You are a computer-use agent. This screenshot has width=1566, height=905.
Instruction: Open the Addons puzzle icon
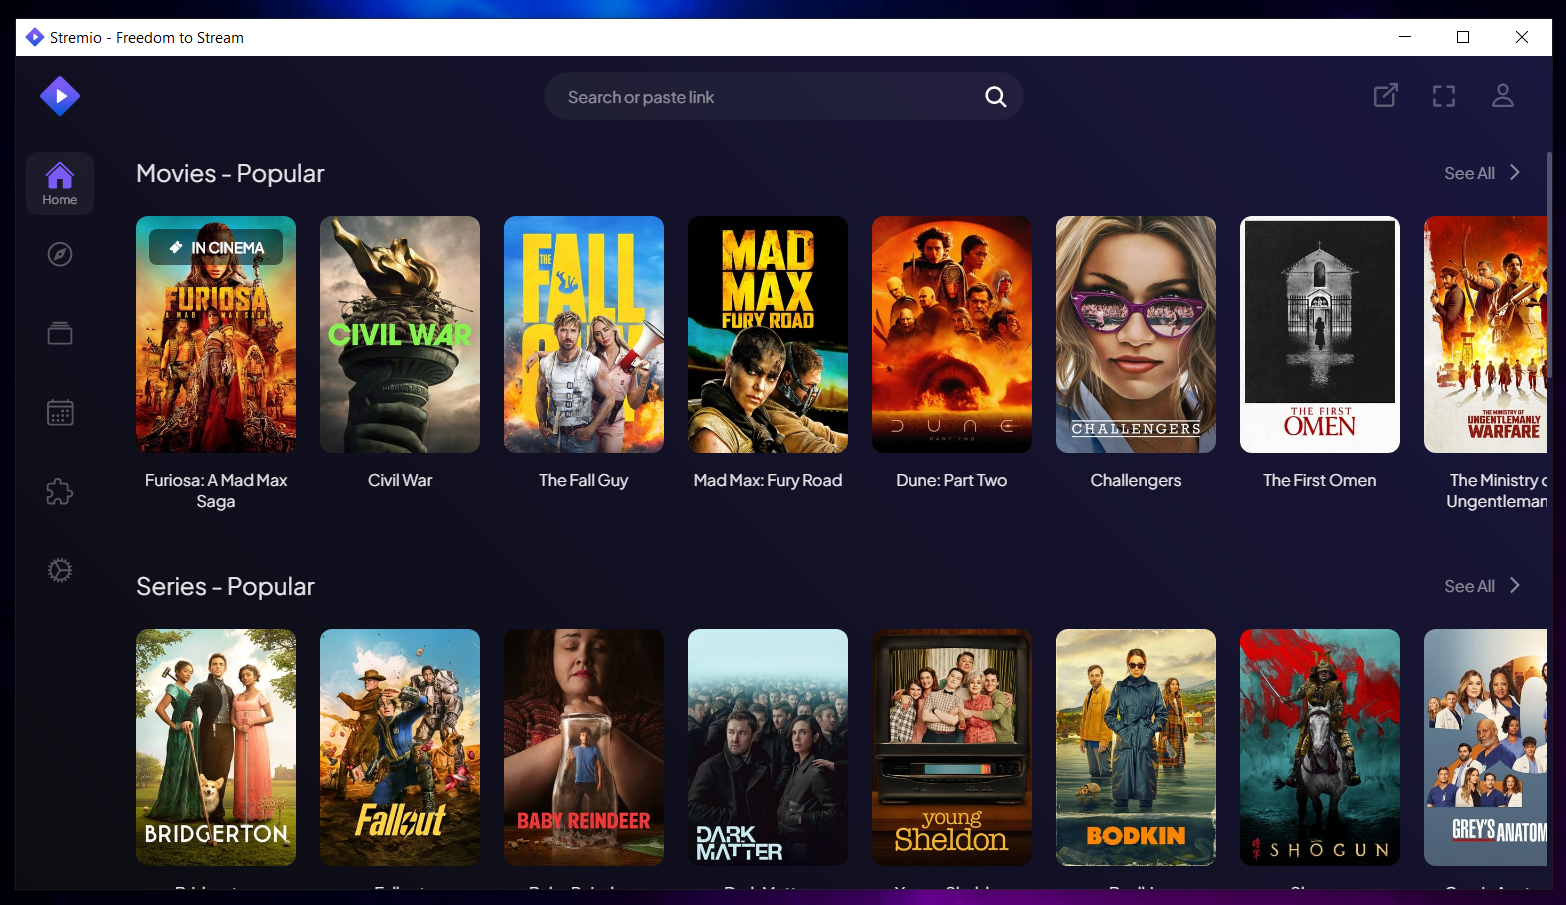coord(60,491)
